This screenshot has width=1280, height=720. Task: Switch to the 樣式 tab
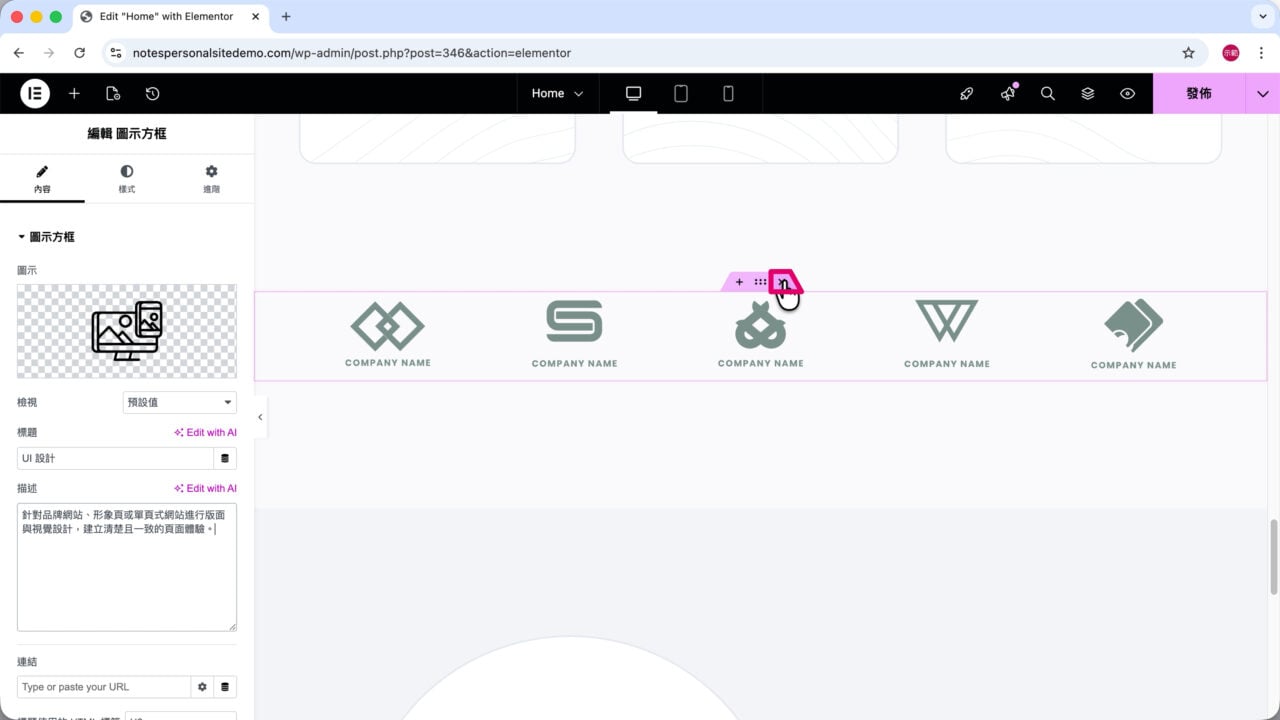click(x=127, y=179)
